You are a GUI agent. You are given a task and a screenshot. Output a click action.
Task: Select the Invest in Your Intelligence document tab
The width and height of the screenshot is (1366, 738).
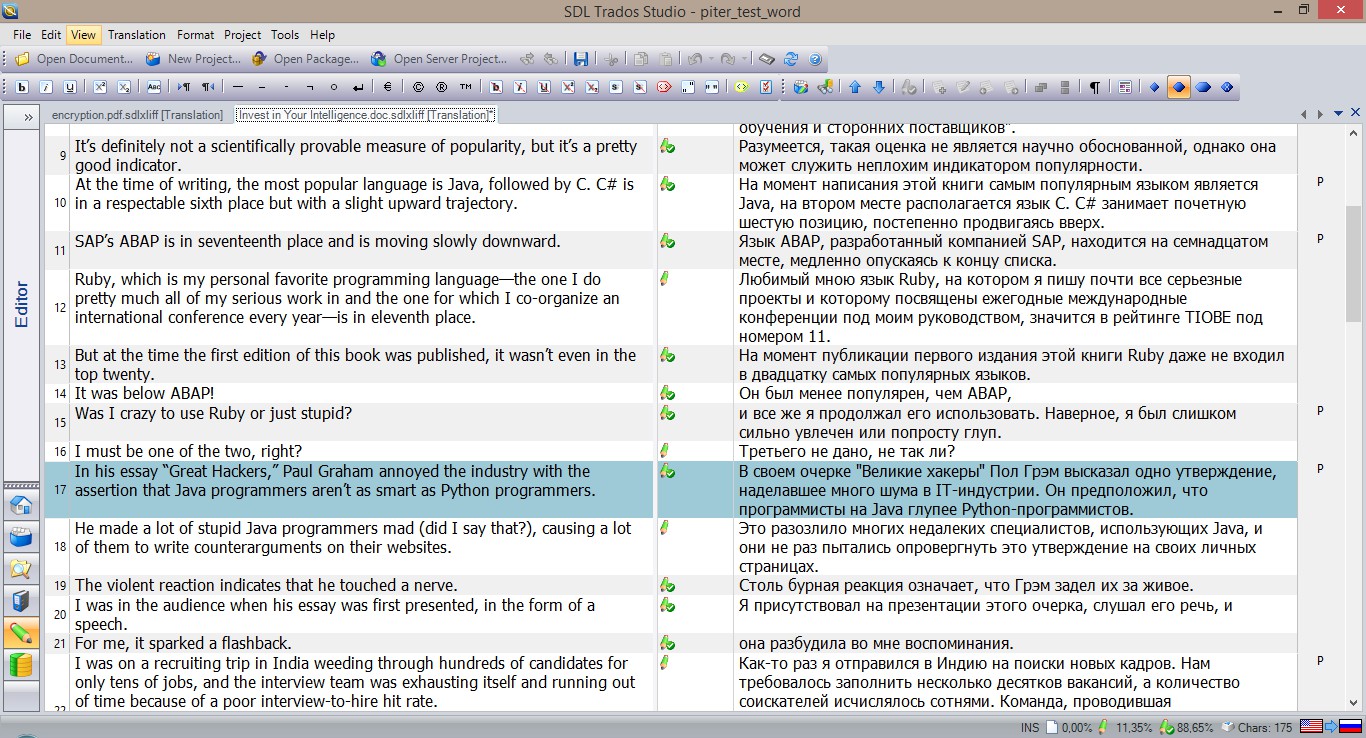(365, 115)
